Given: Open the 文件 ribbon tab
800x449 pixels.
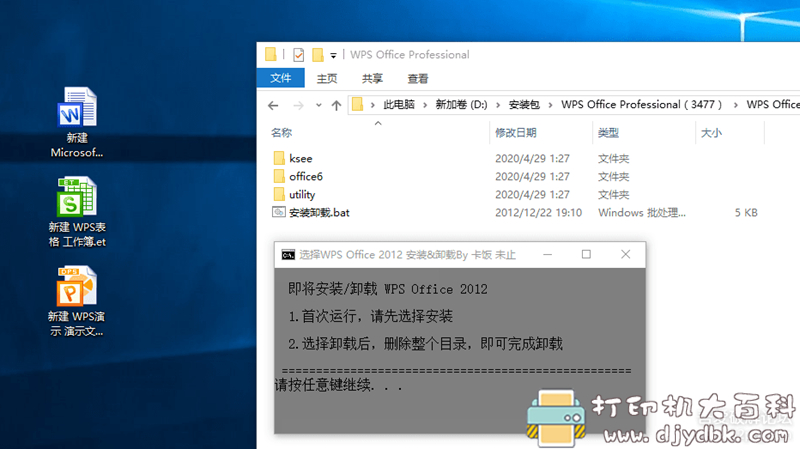Looking at the screenshot, I should pyautogui.click(x=281, y=78).
